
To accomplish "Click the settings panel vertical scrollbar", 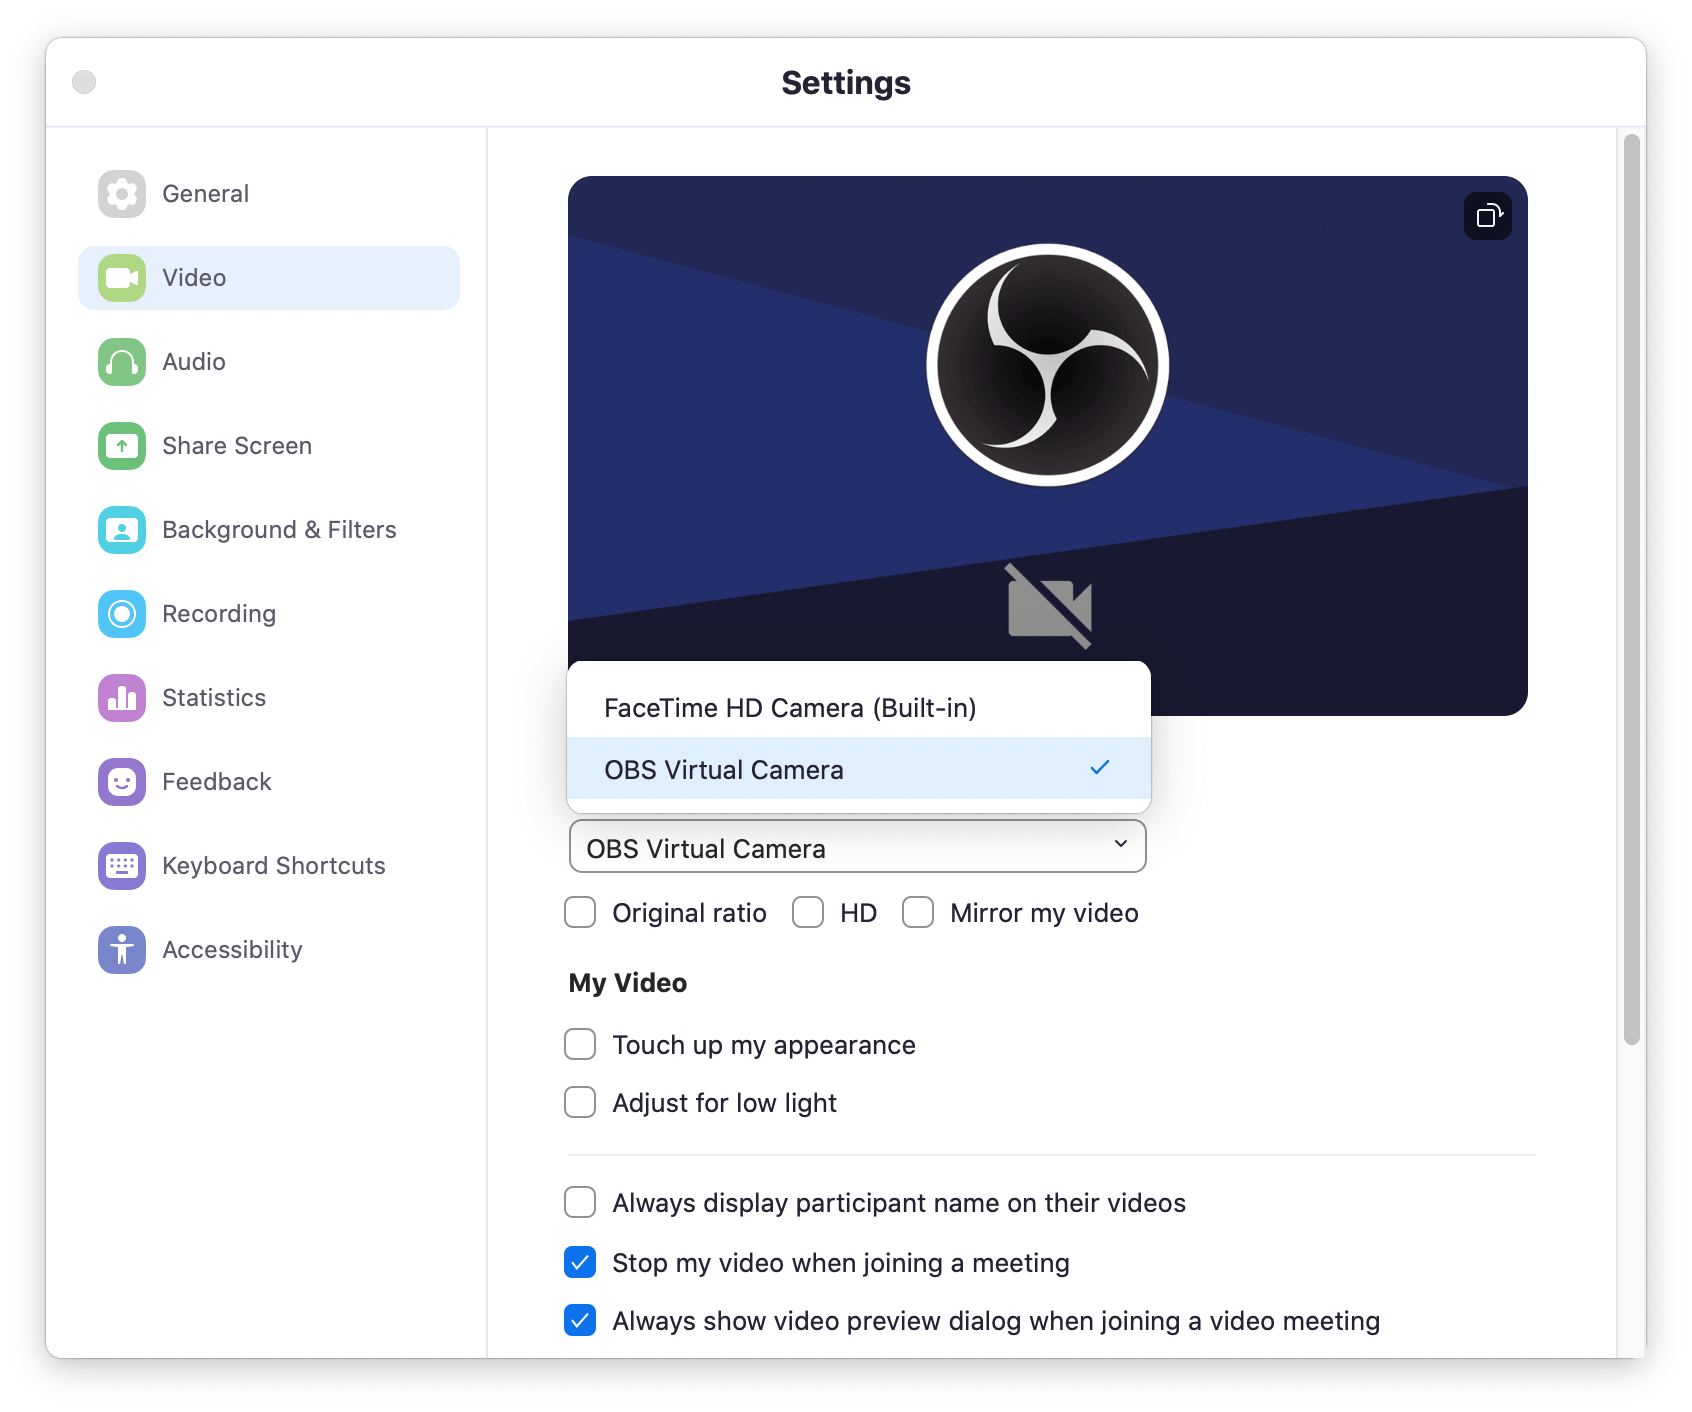I will (x=1631, y=590).
